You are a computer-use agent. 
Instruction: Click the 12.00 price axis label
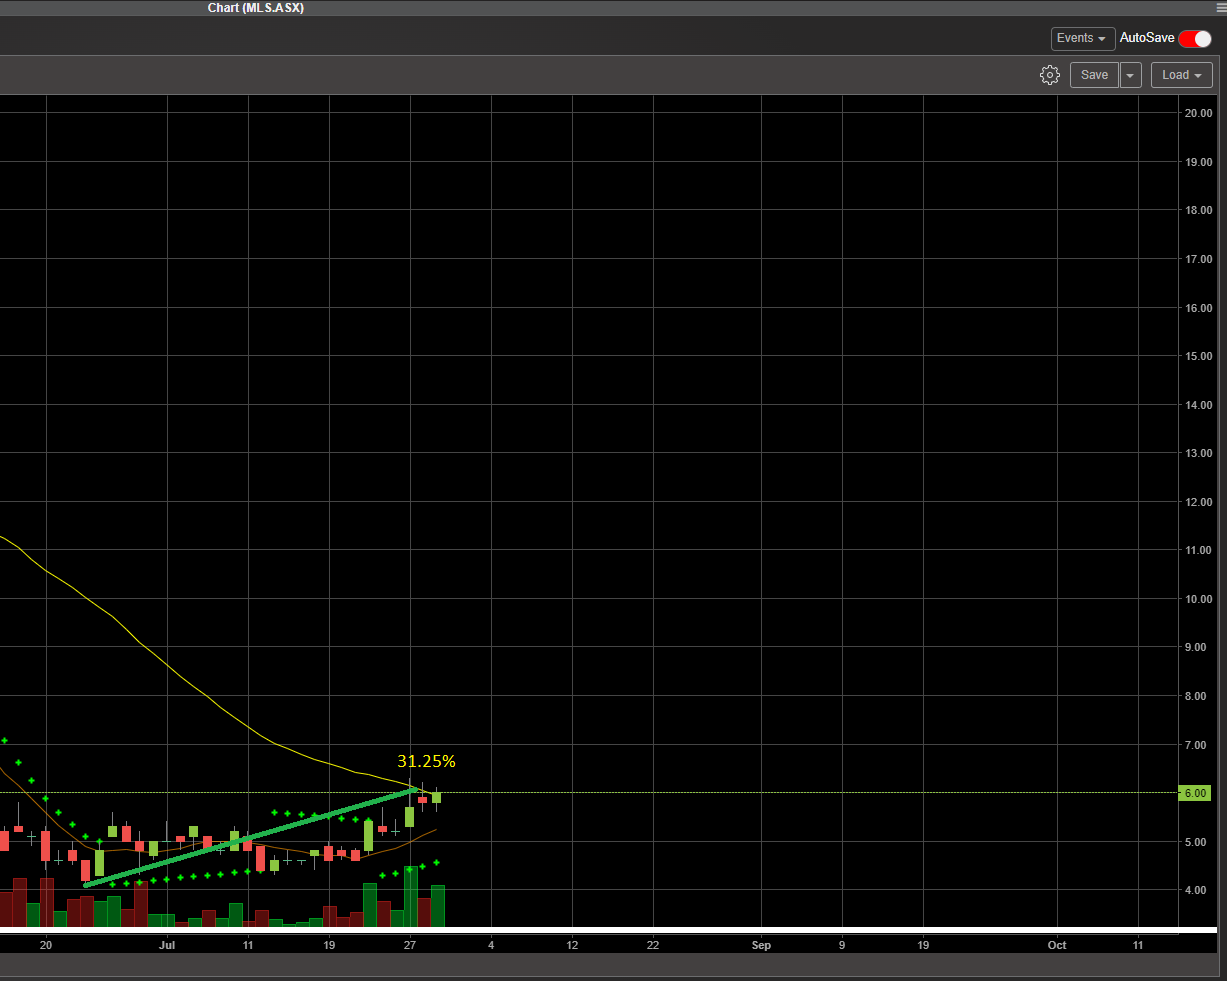1198,502
